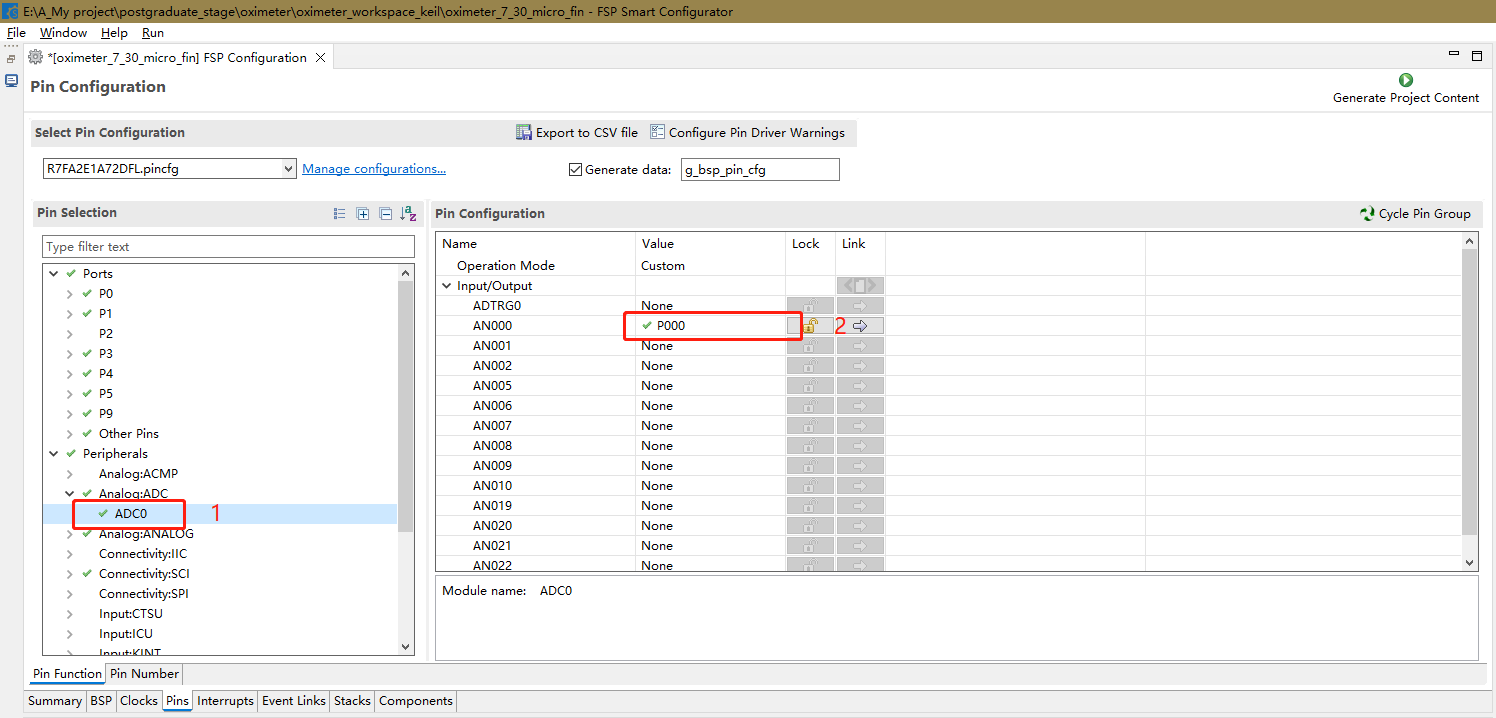The width and height of the screenshot is (1496, 718).
Task: Open the Run menu
Action: click(x=153, y=33)
